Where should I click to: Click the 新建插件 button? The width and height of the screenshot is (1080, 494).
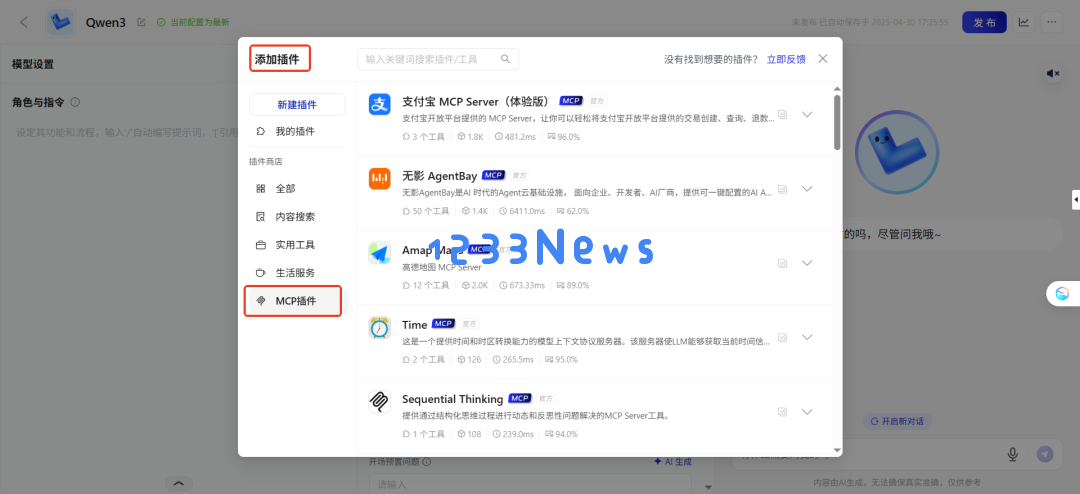point(297,105)
